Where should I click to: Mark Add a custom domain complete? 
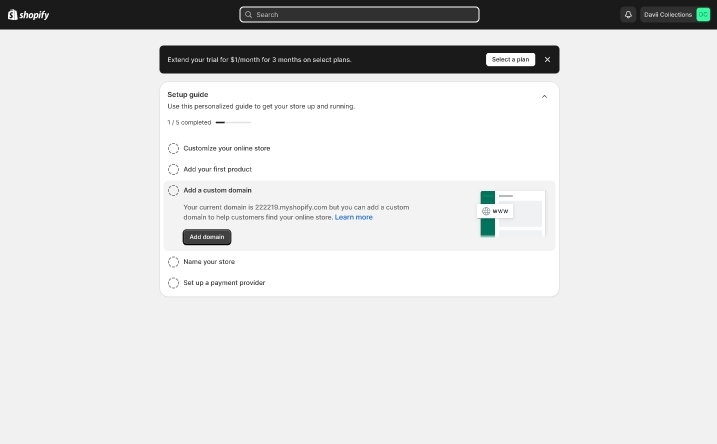click(x=173, y=190)
